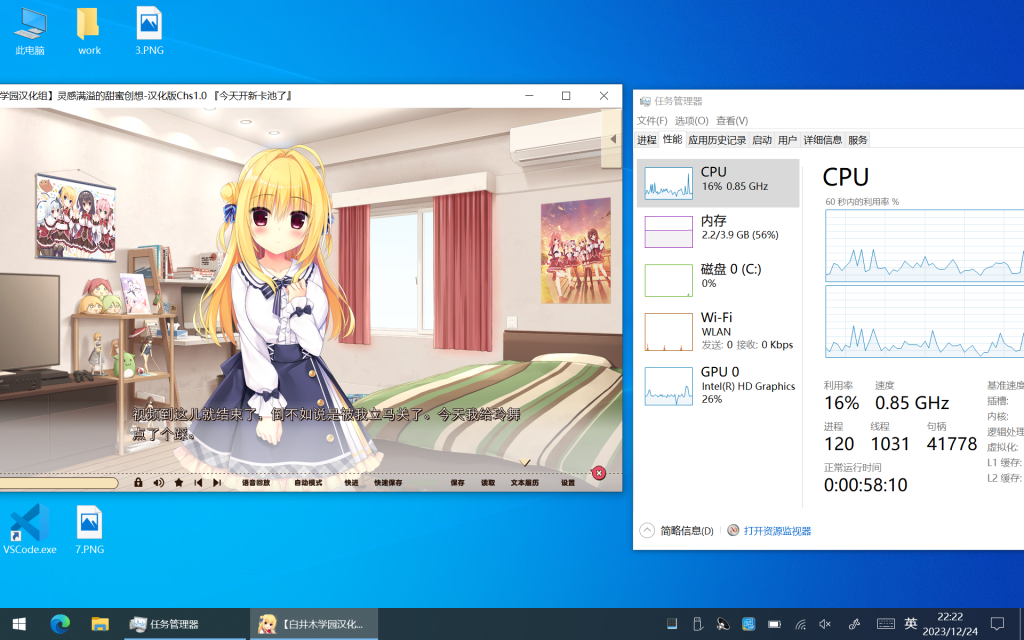Click 快进 fast-forward in the game toolbar
Image resolution: width=1024 pixels, height=640 pixels.
pos(352,483)
